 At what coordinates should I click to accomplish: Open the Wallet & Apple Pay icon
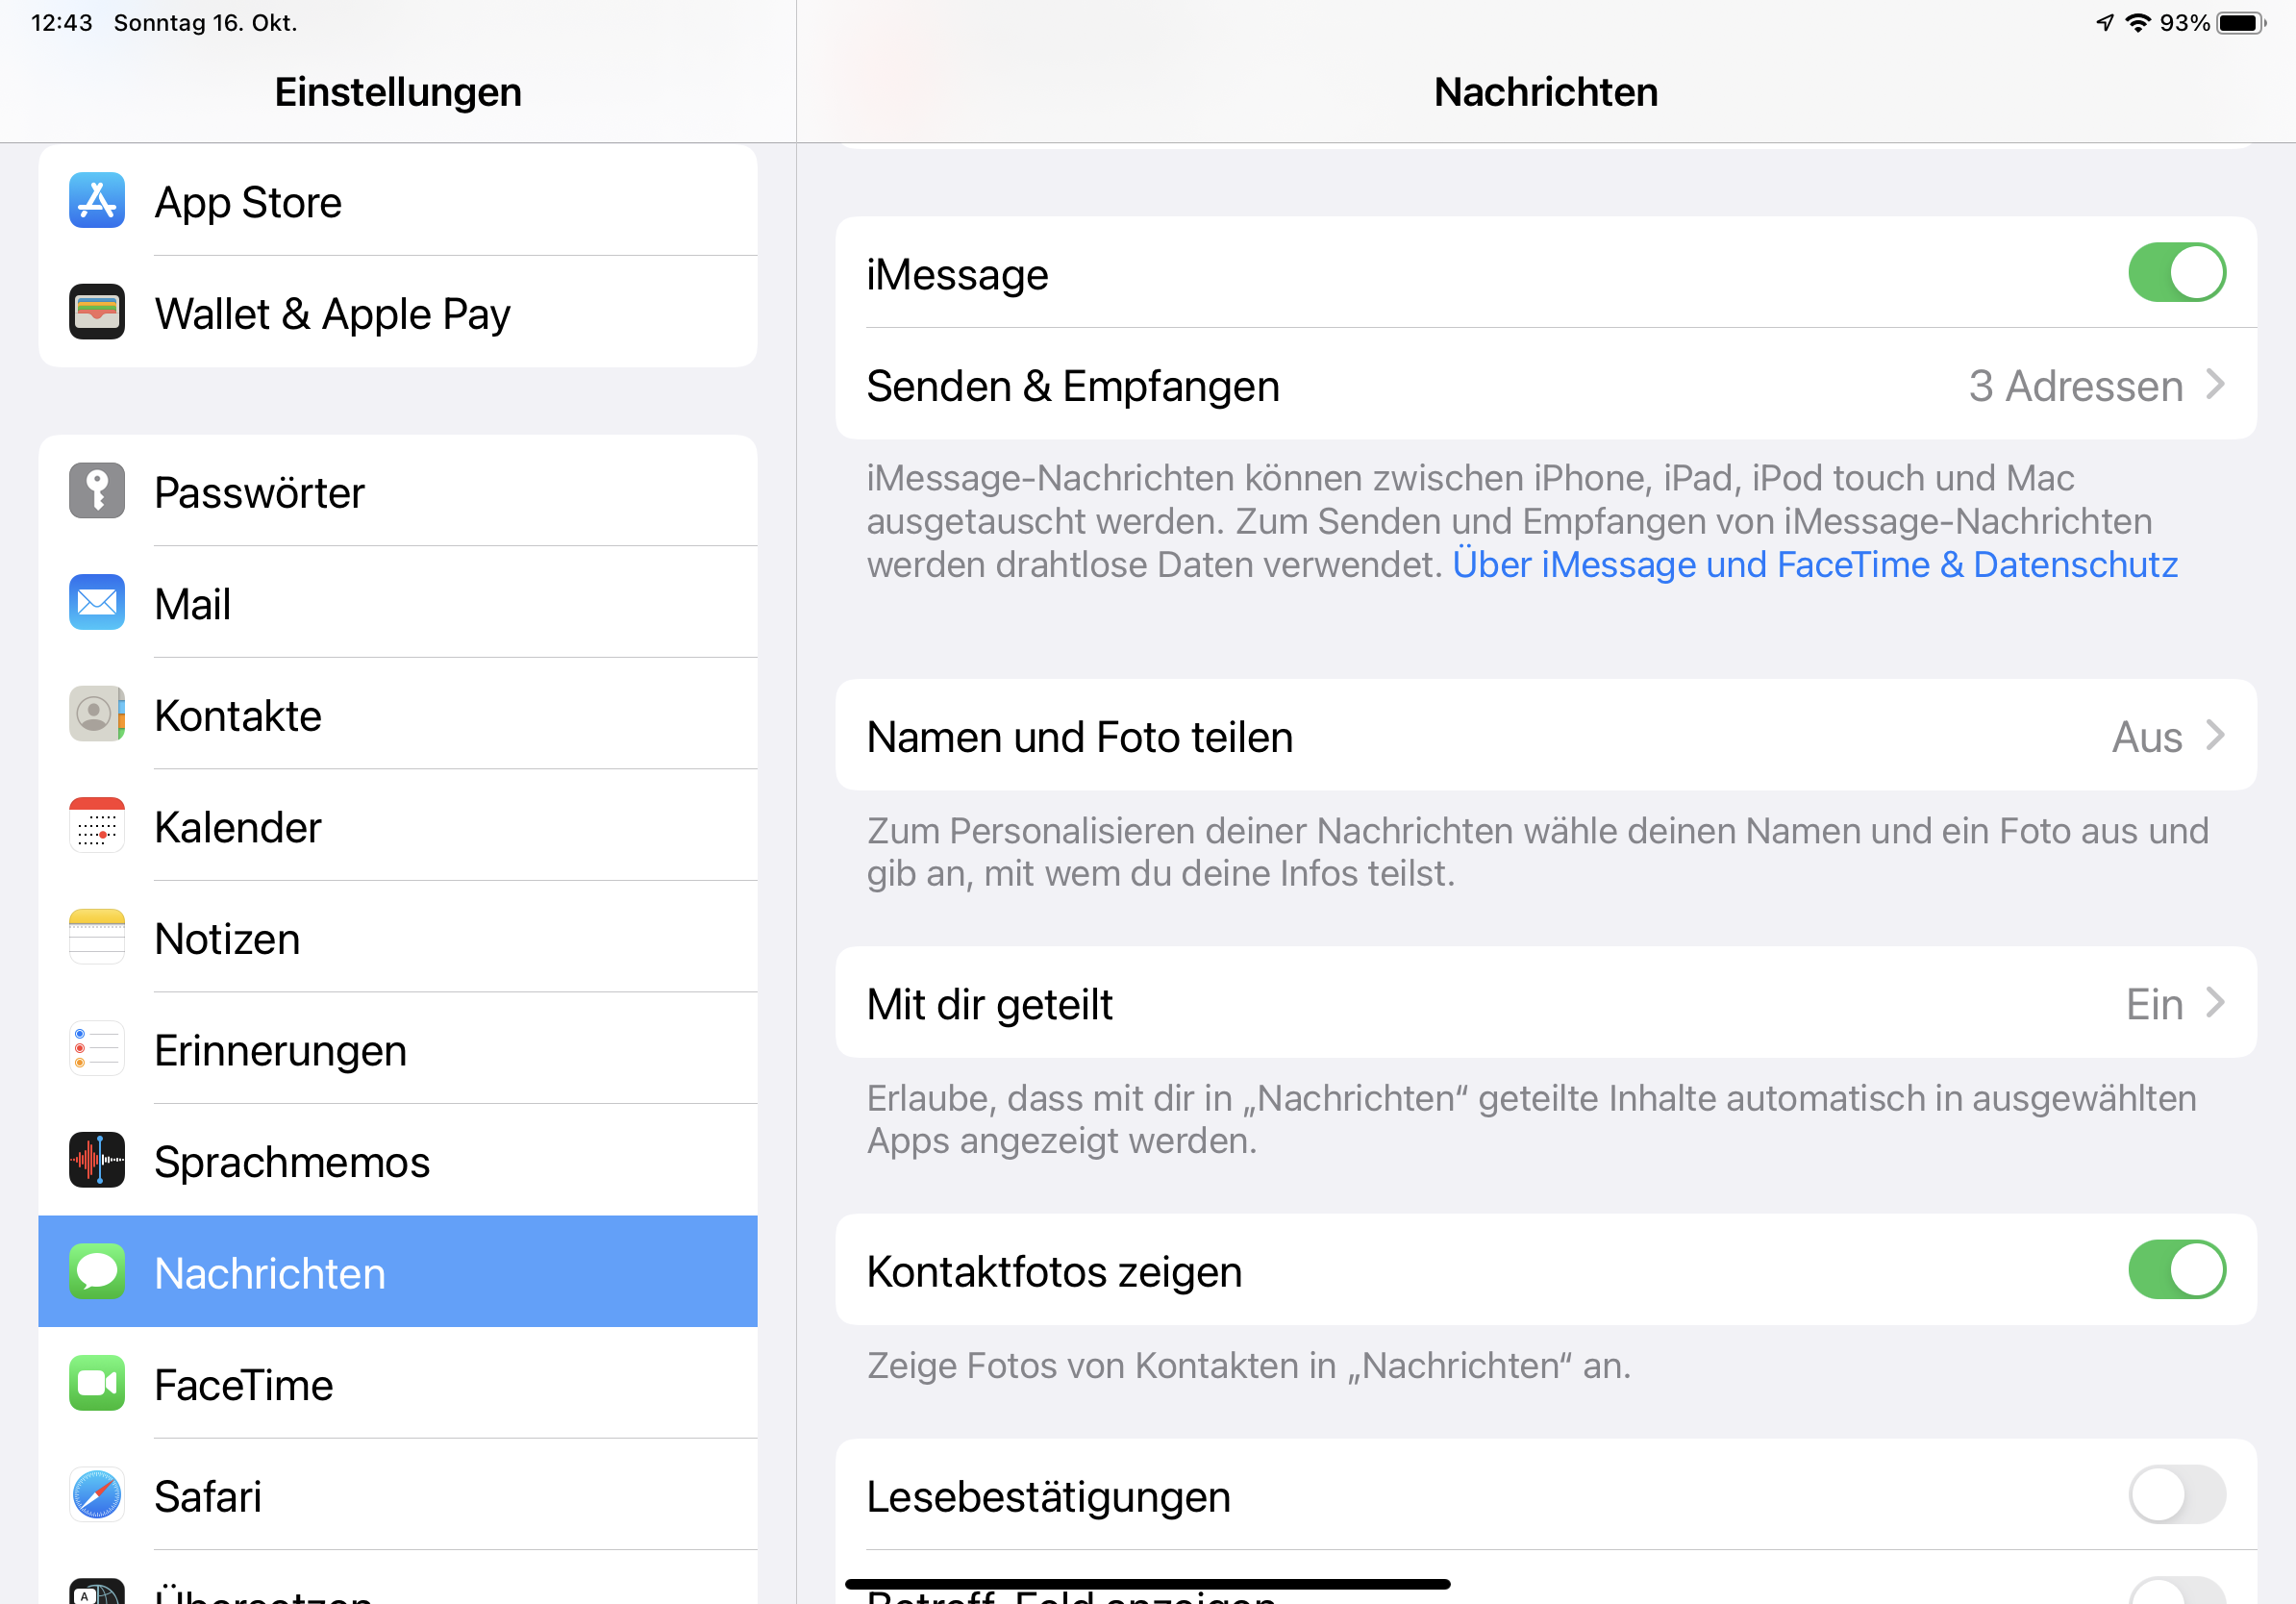[97, 313]
